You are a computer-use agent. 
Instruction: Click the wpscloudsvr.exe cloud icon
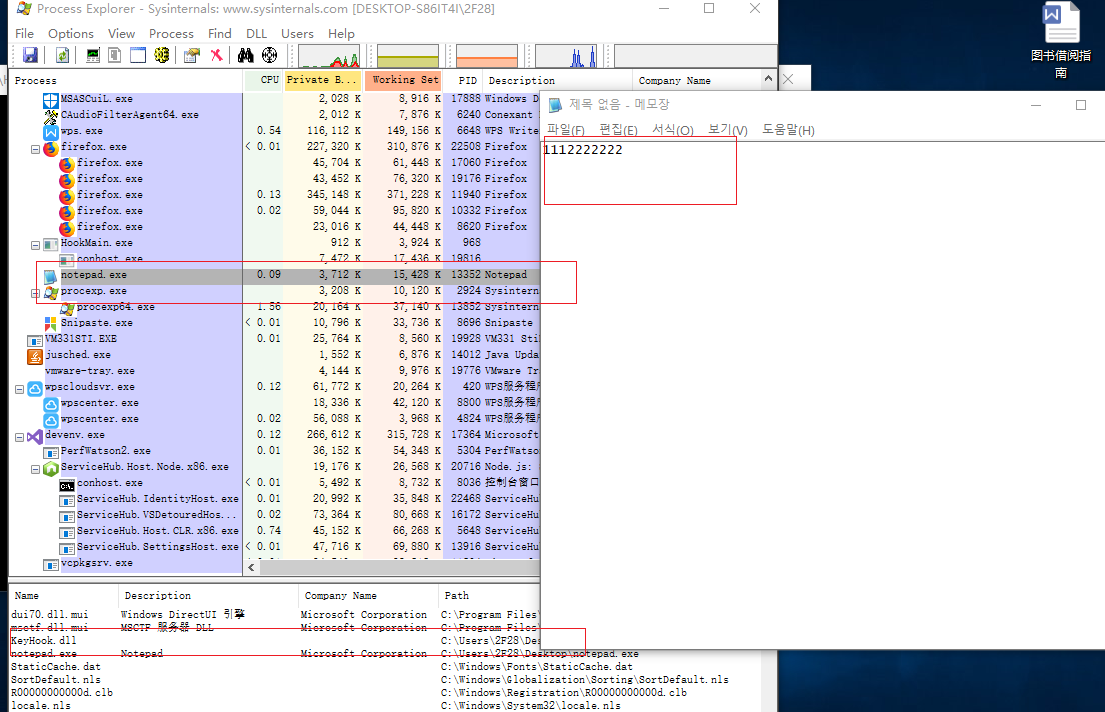35,388
